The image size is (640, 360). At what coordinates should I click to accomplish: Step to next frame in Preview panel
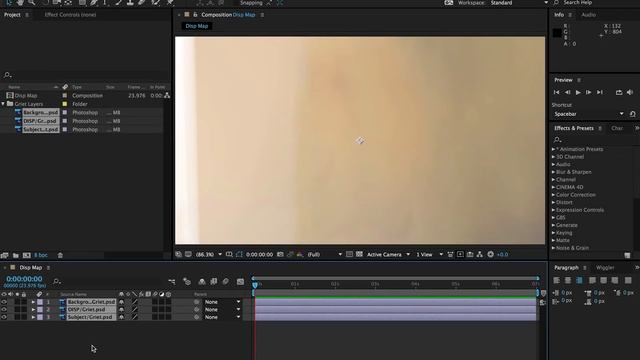(589, 93)
